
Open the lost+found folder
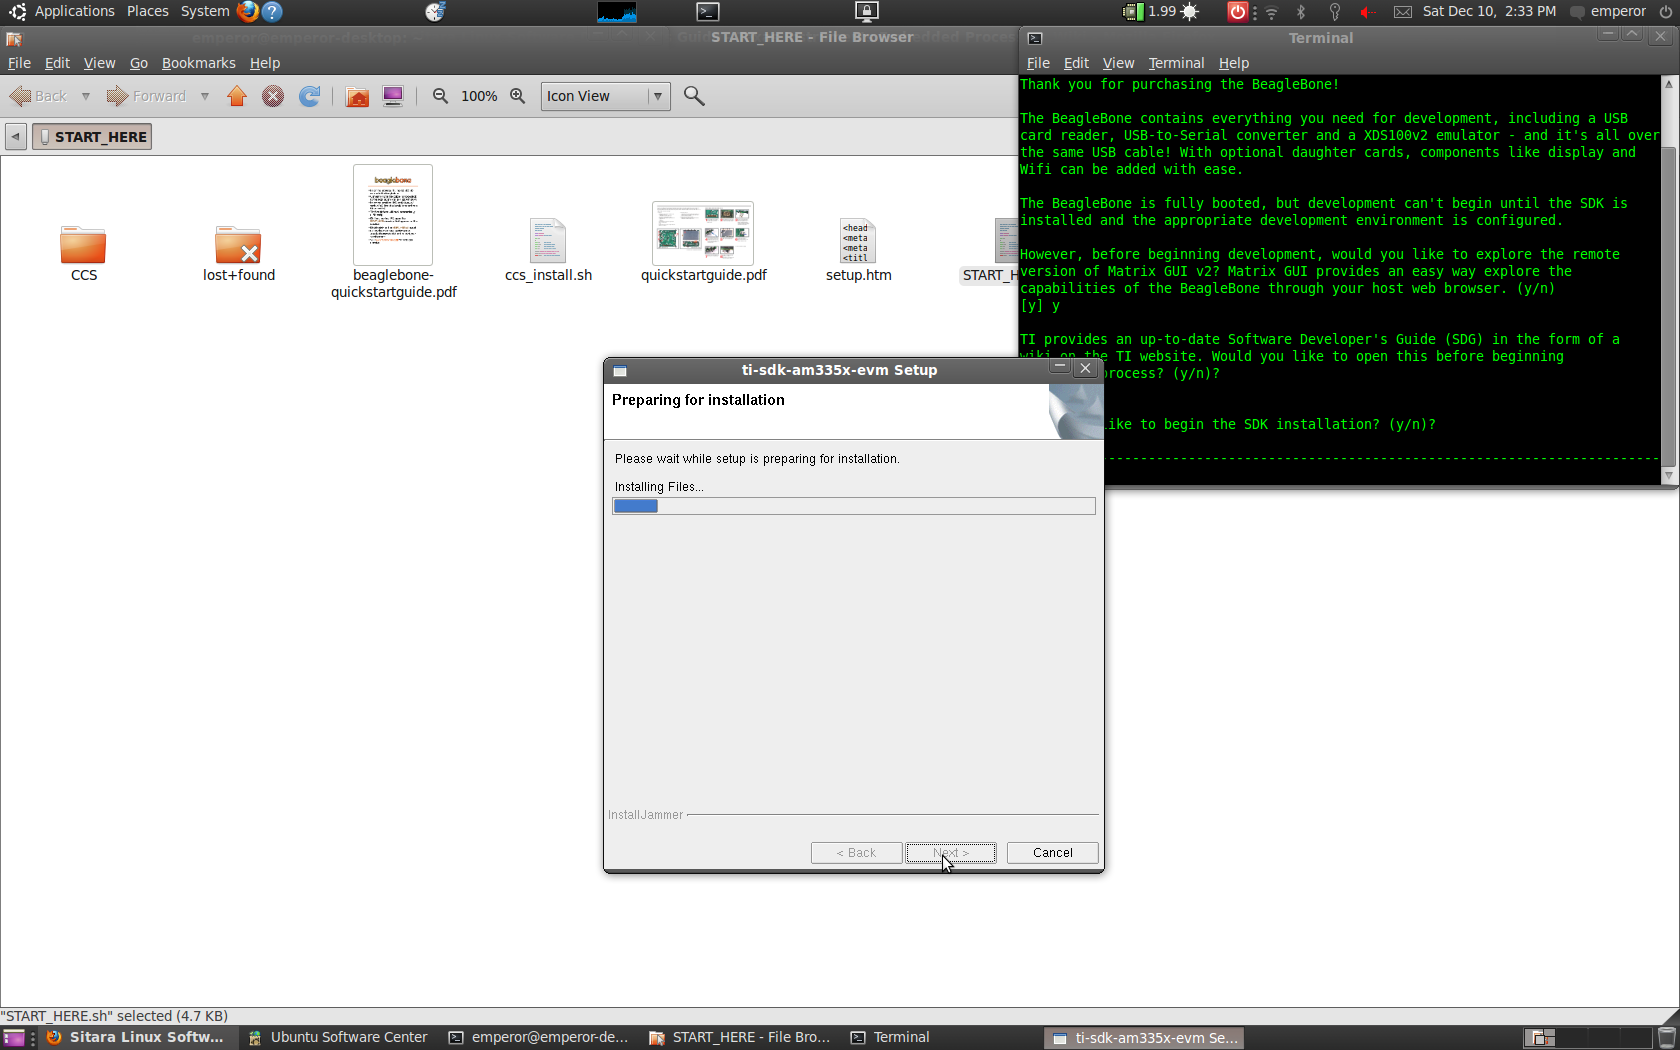238,245
